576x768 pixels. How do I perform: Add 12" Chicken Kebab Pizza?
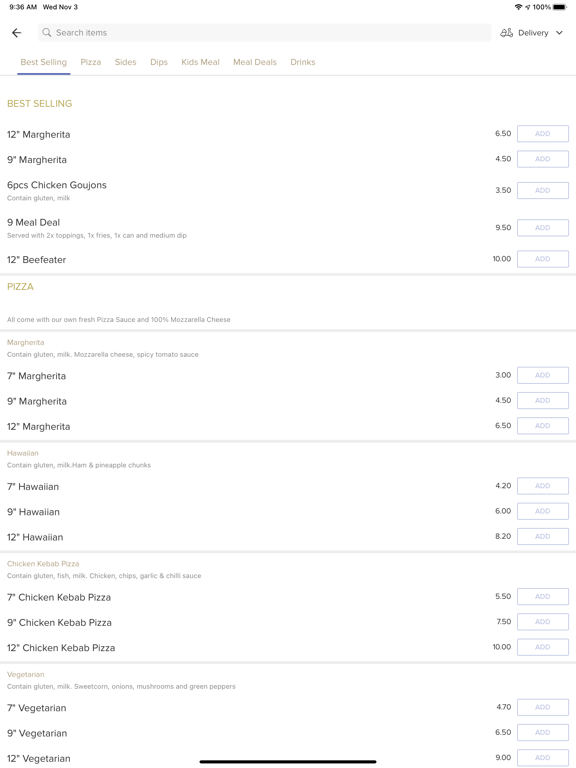[543, 647]
